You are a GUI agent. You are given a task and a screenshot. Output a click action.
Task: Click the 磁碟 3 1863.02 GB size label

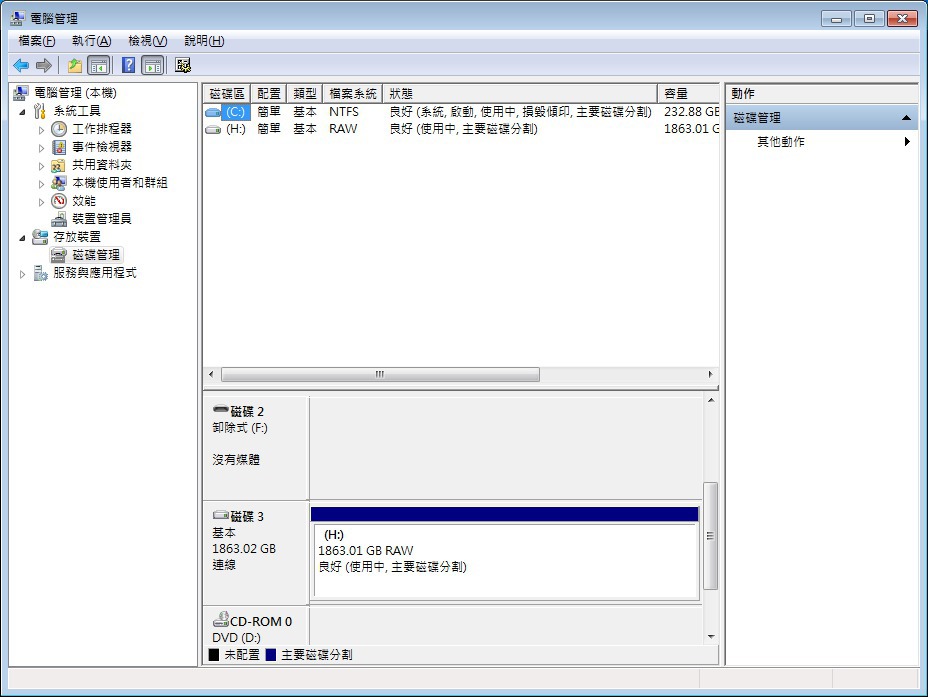(x=244, y=548)
